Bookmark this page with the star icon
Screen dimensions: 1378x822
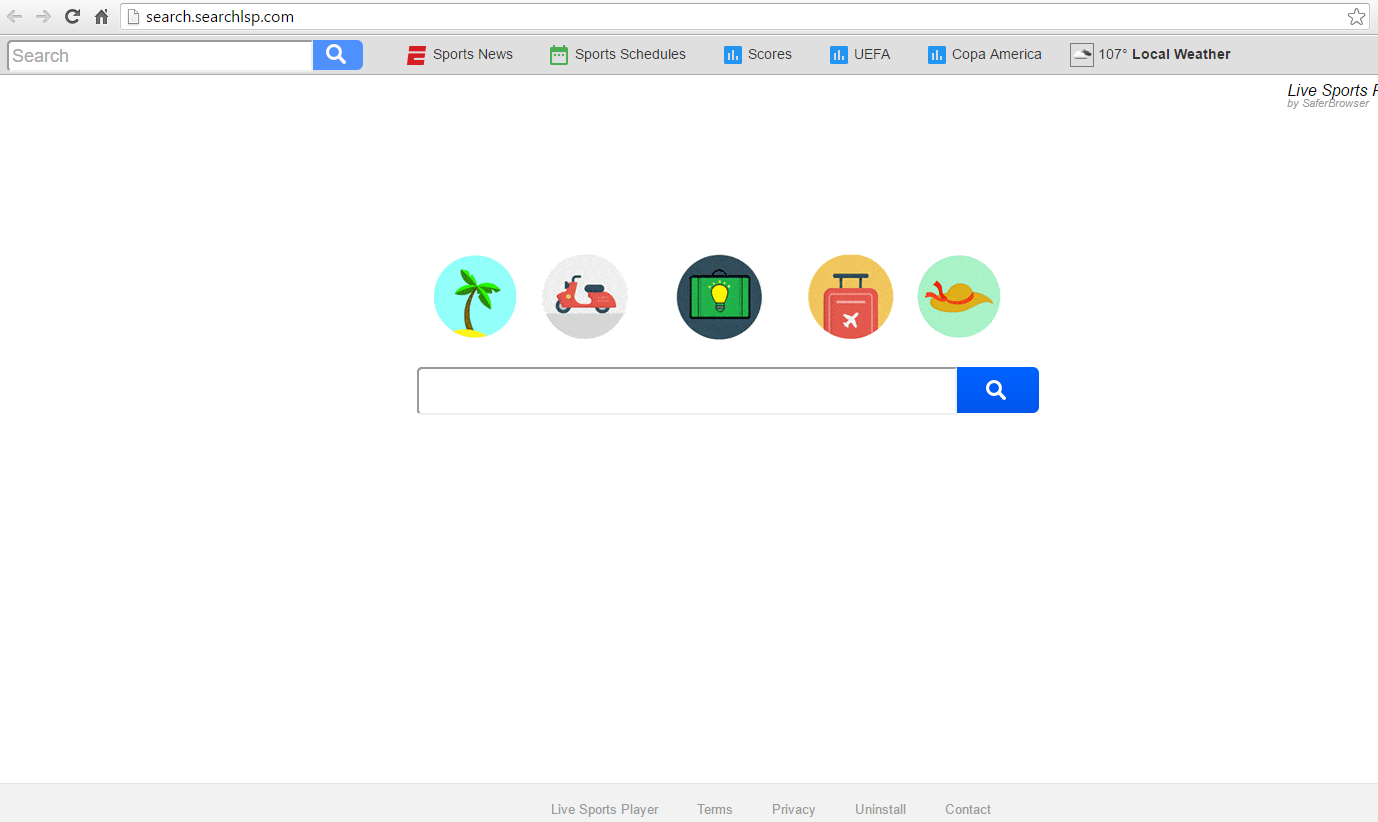click(x=1356, y=16)
